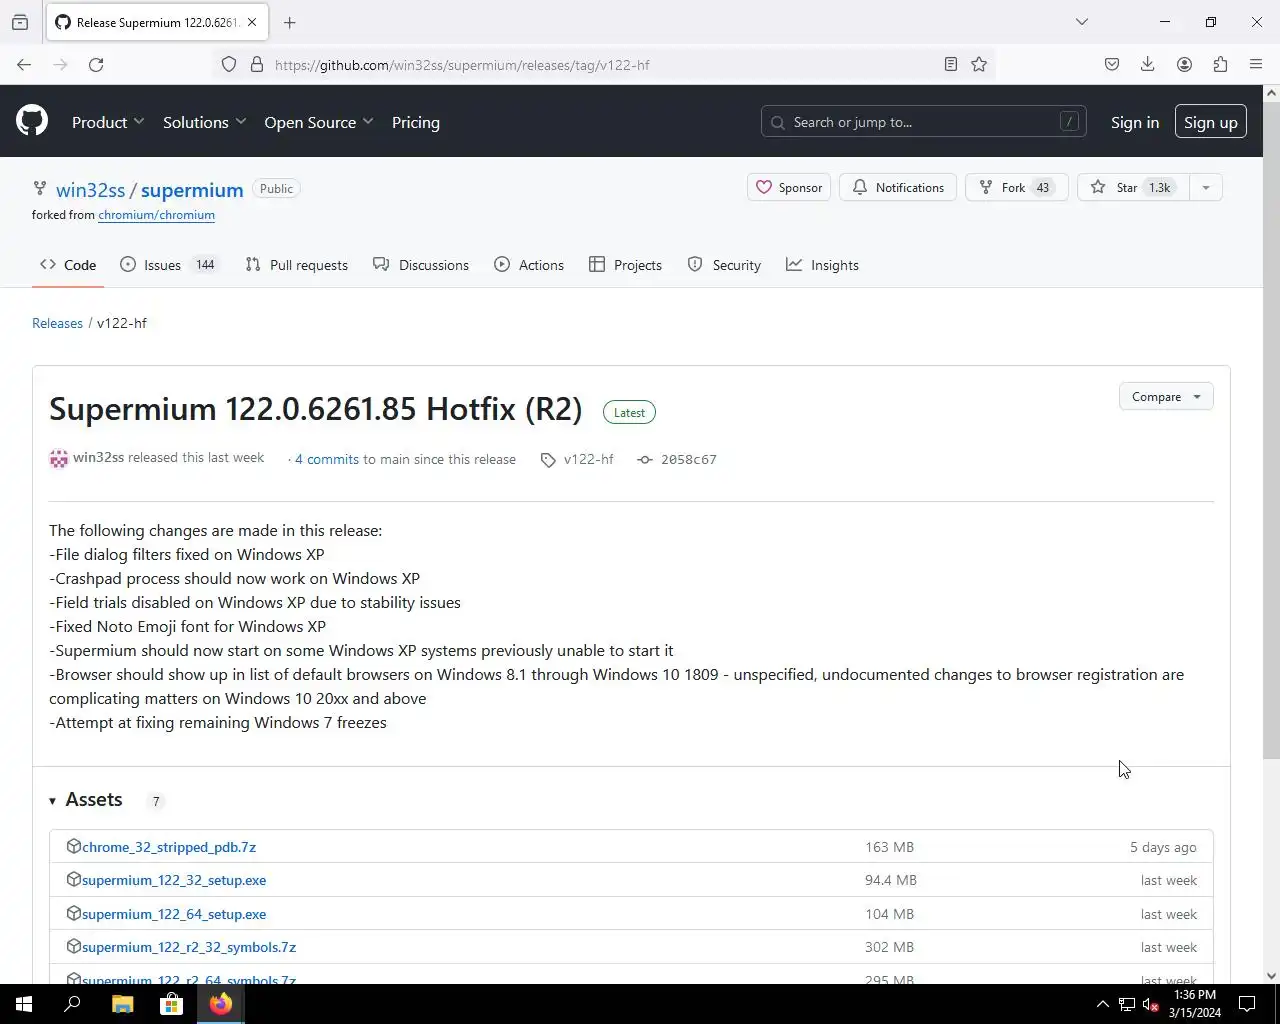Switch to the Code tab
The height and width of the screenshot is (1024, 1280).
click(68, 265)
